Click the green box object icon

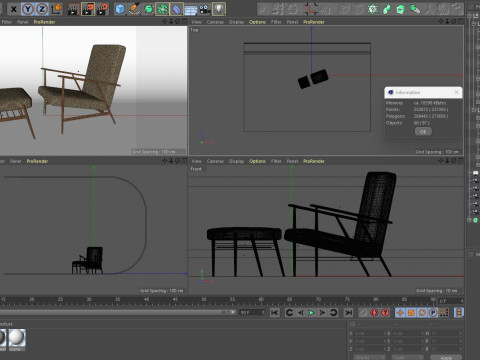coord(401,9)
